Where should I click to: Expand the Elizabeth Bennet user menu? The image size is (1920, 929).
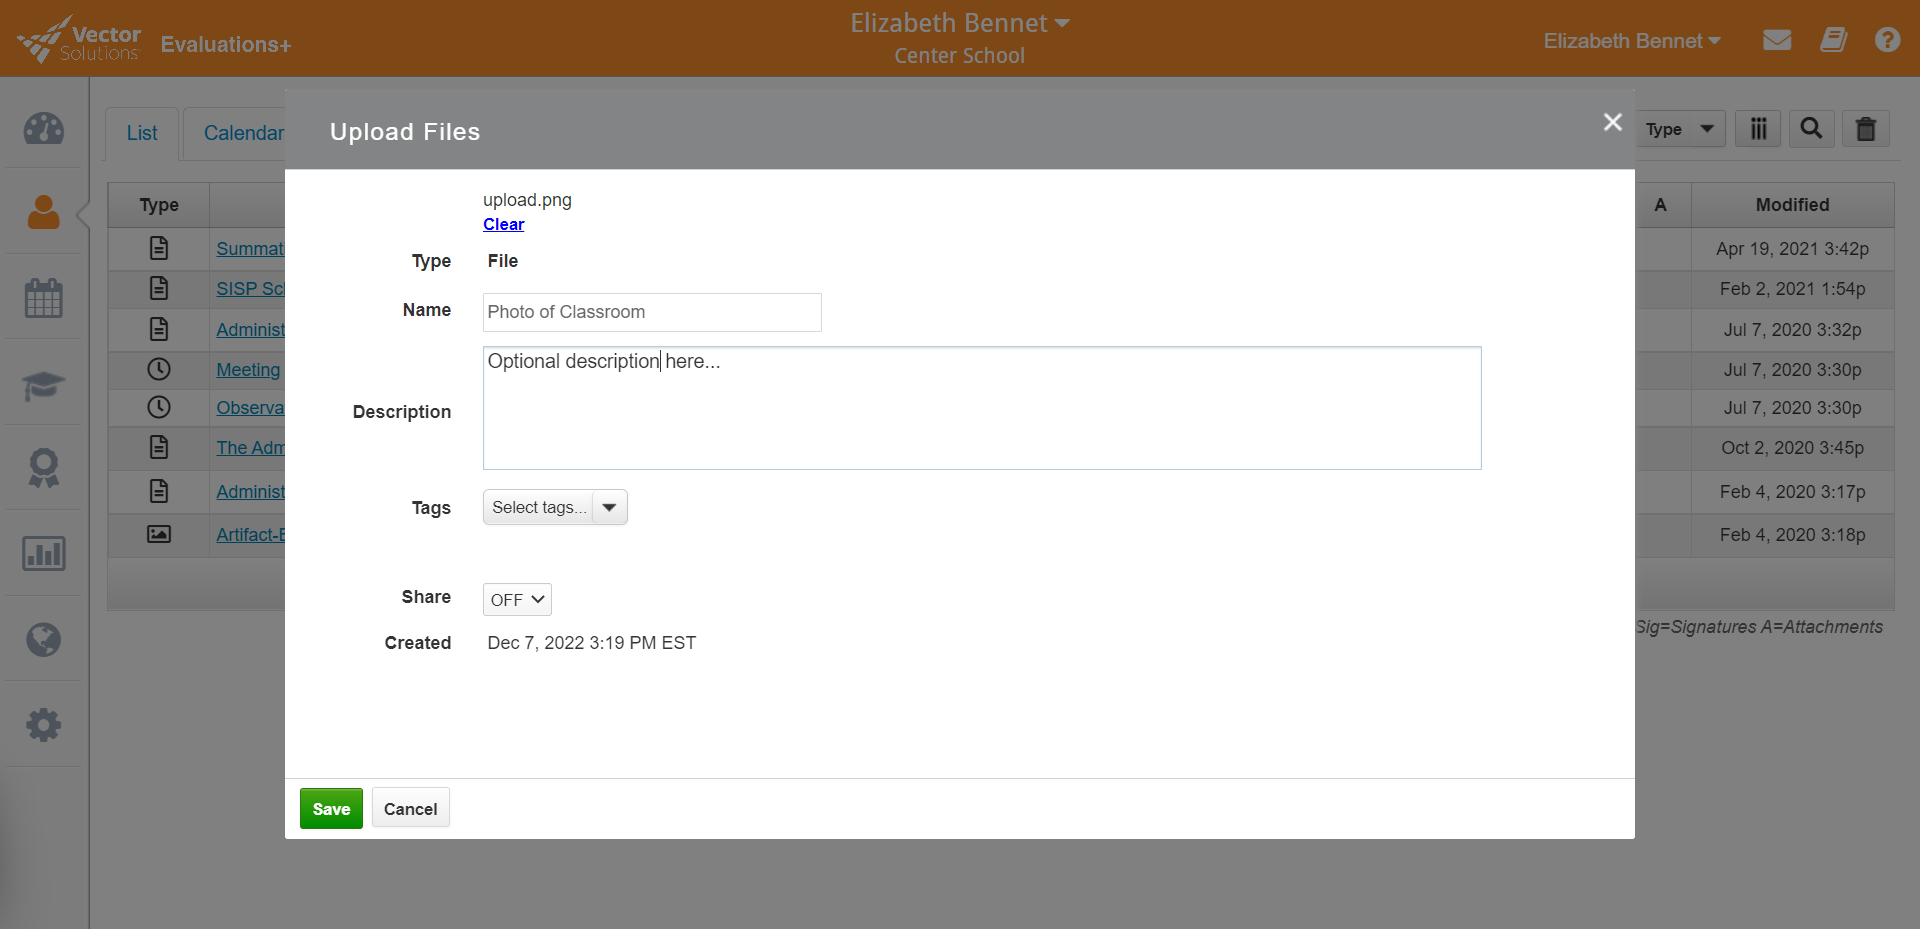pos(1631,41)
